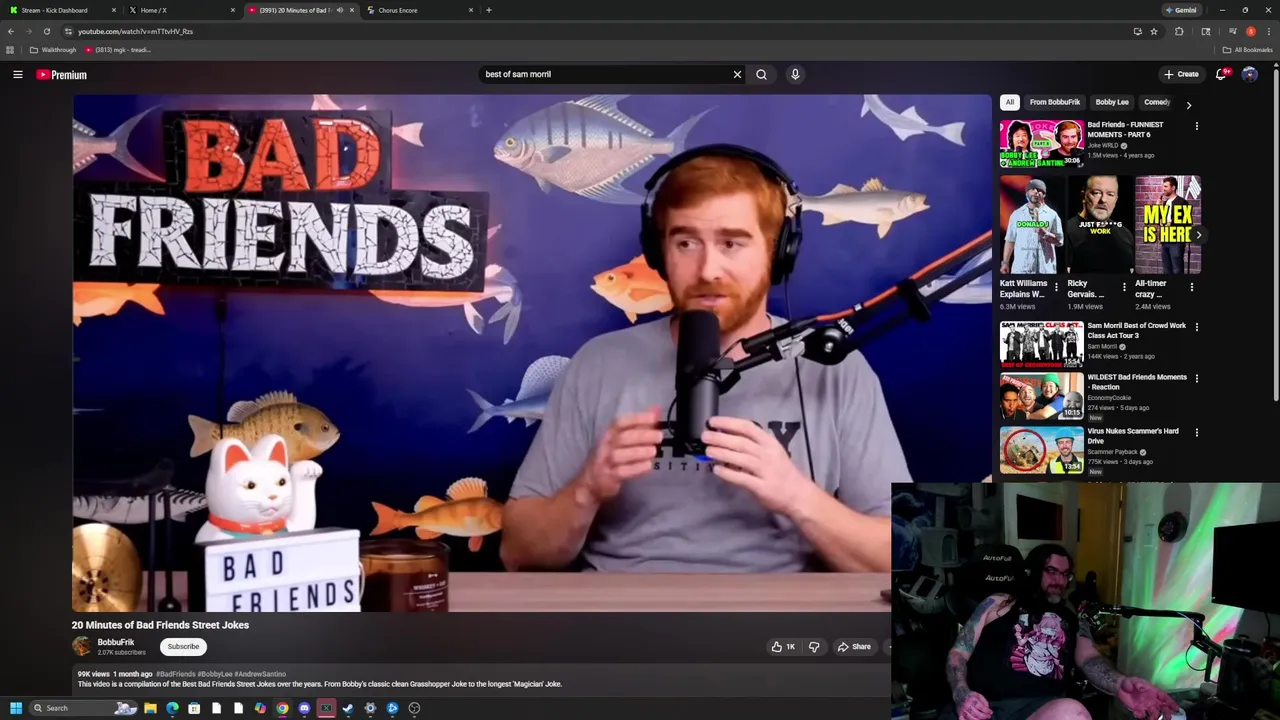
Task: Open the Walkthrough bookmark folder
Action: click(53, 50)
